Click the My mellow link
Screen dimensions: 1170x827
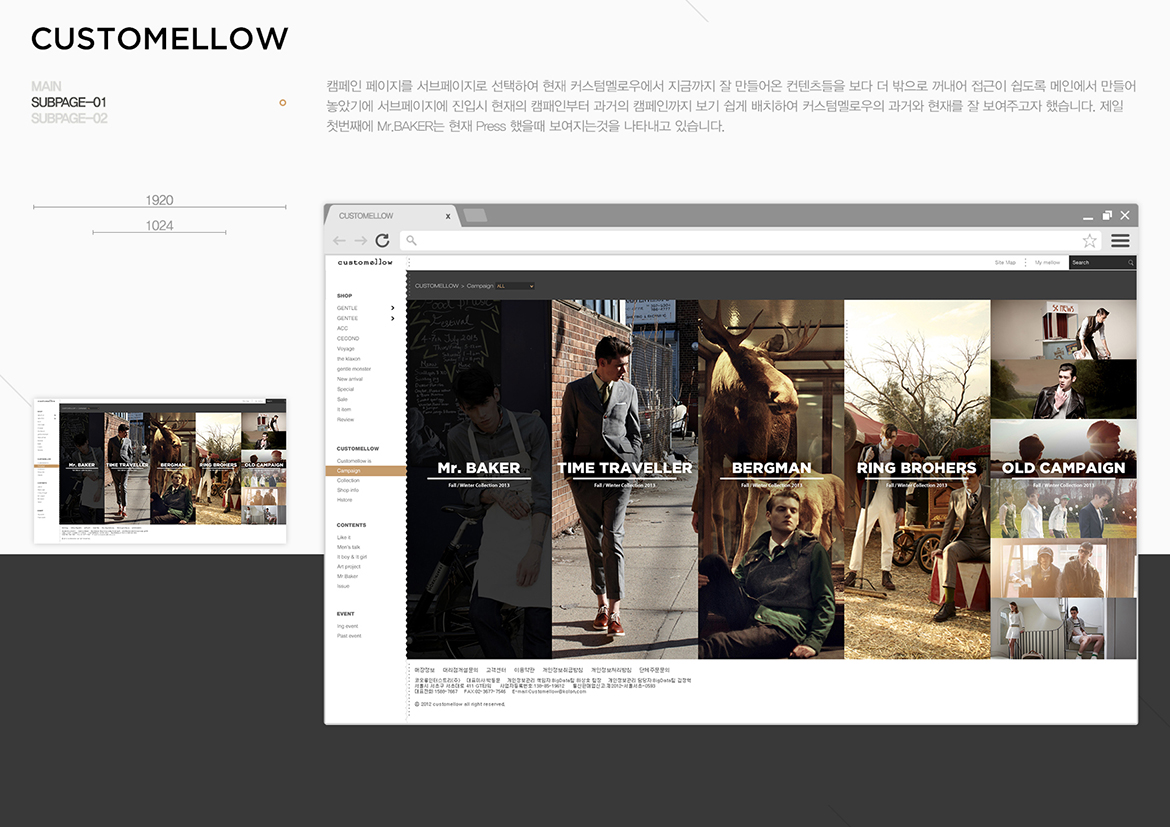[x=1048, y=263]
